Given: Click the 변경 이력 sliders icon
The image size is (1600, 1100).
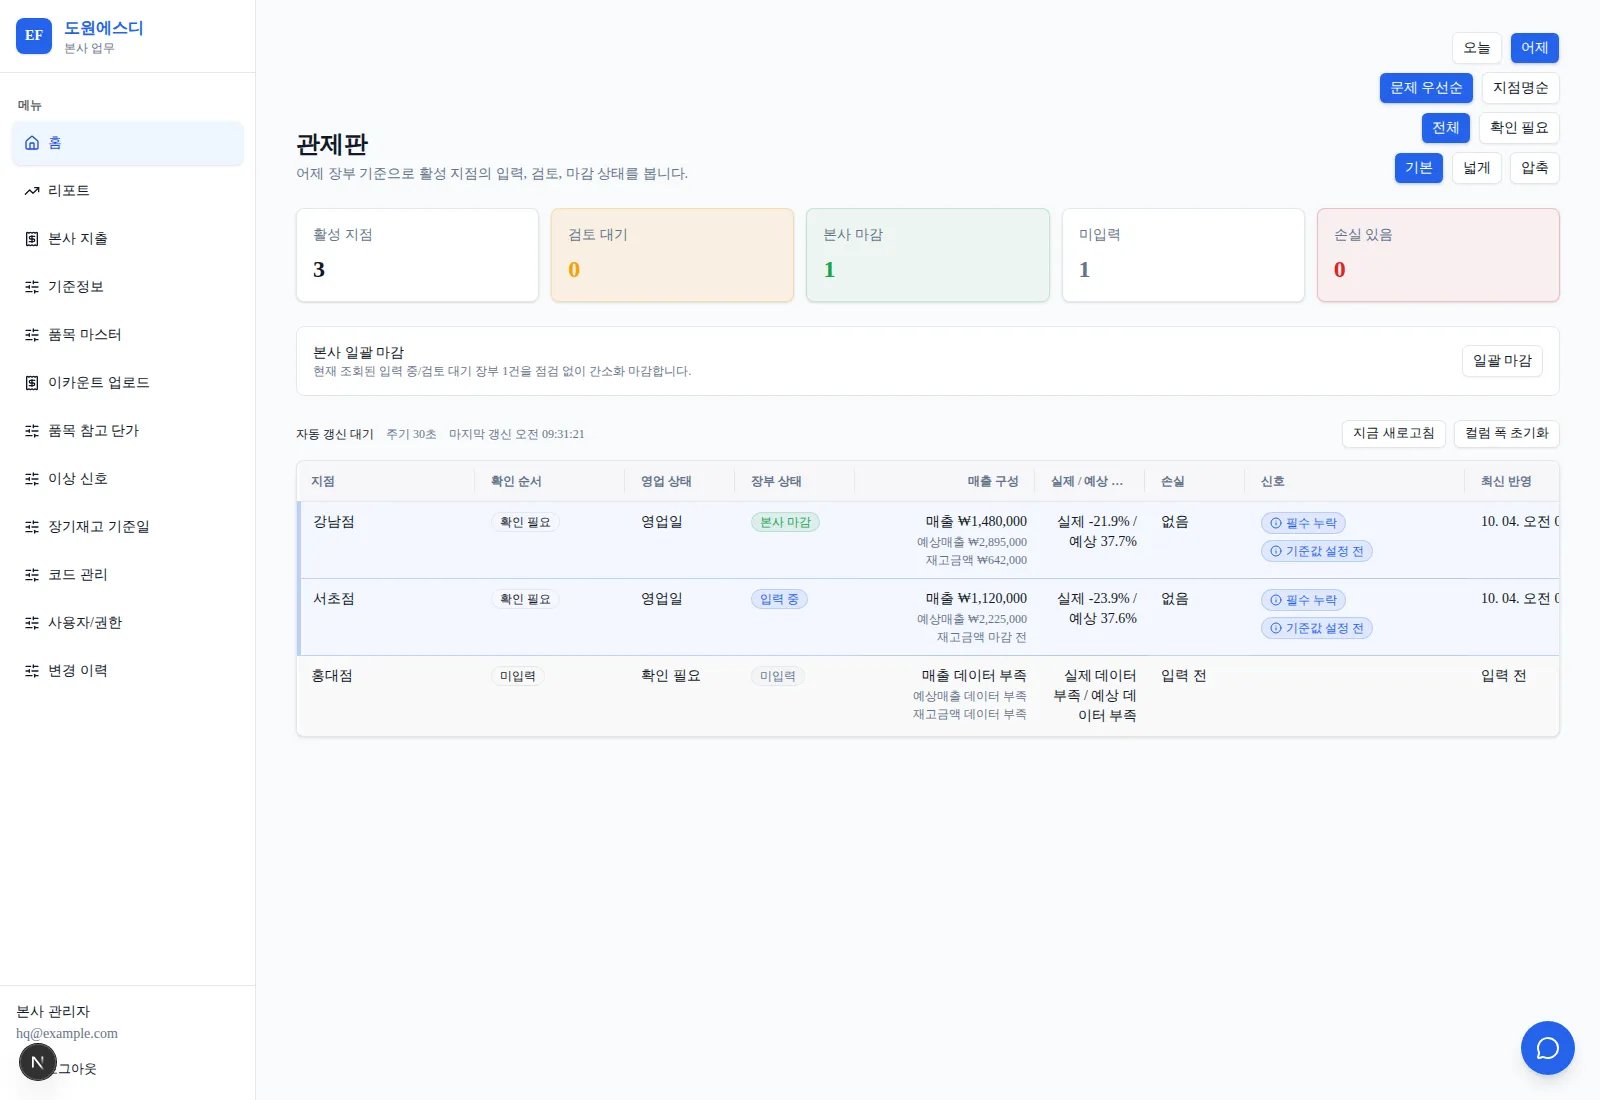Looking at the screenshot, I should pyautogui.click(x=32, y=671).
